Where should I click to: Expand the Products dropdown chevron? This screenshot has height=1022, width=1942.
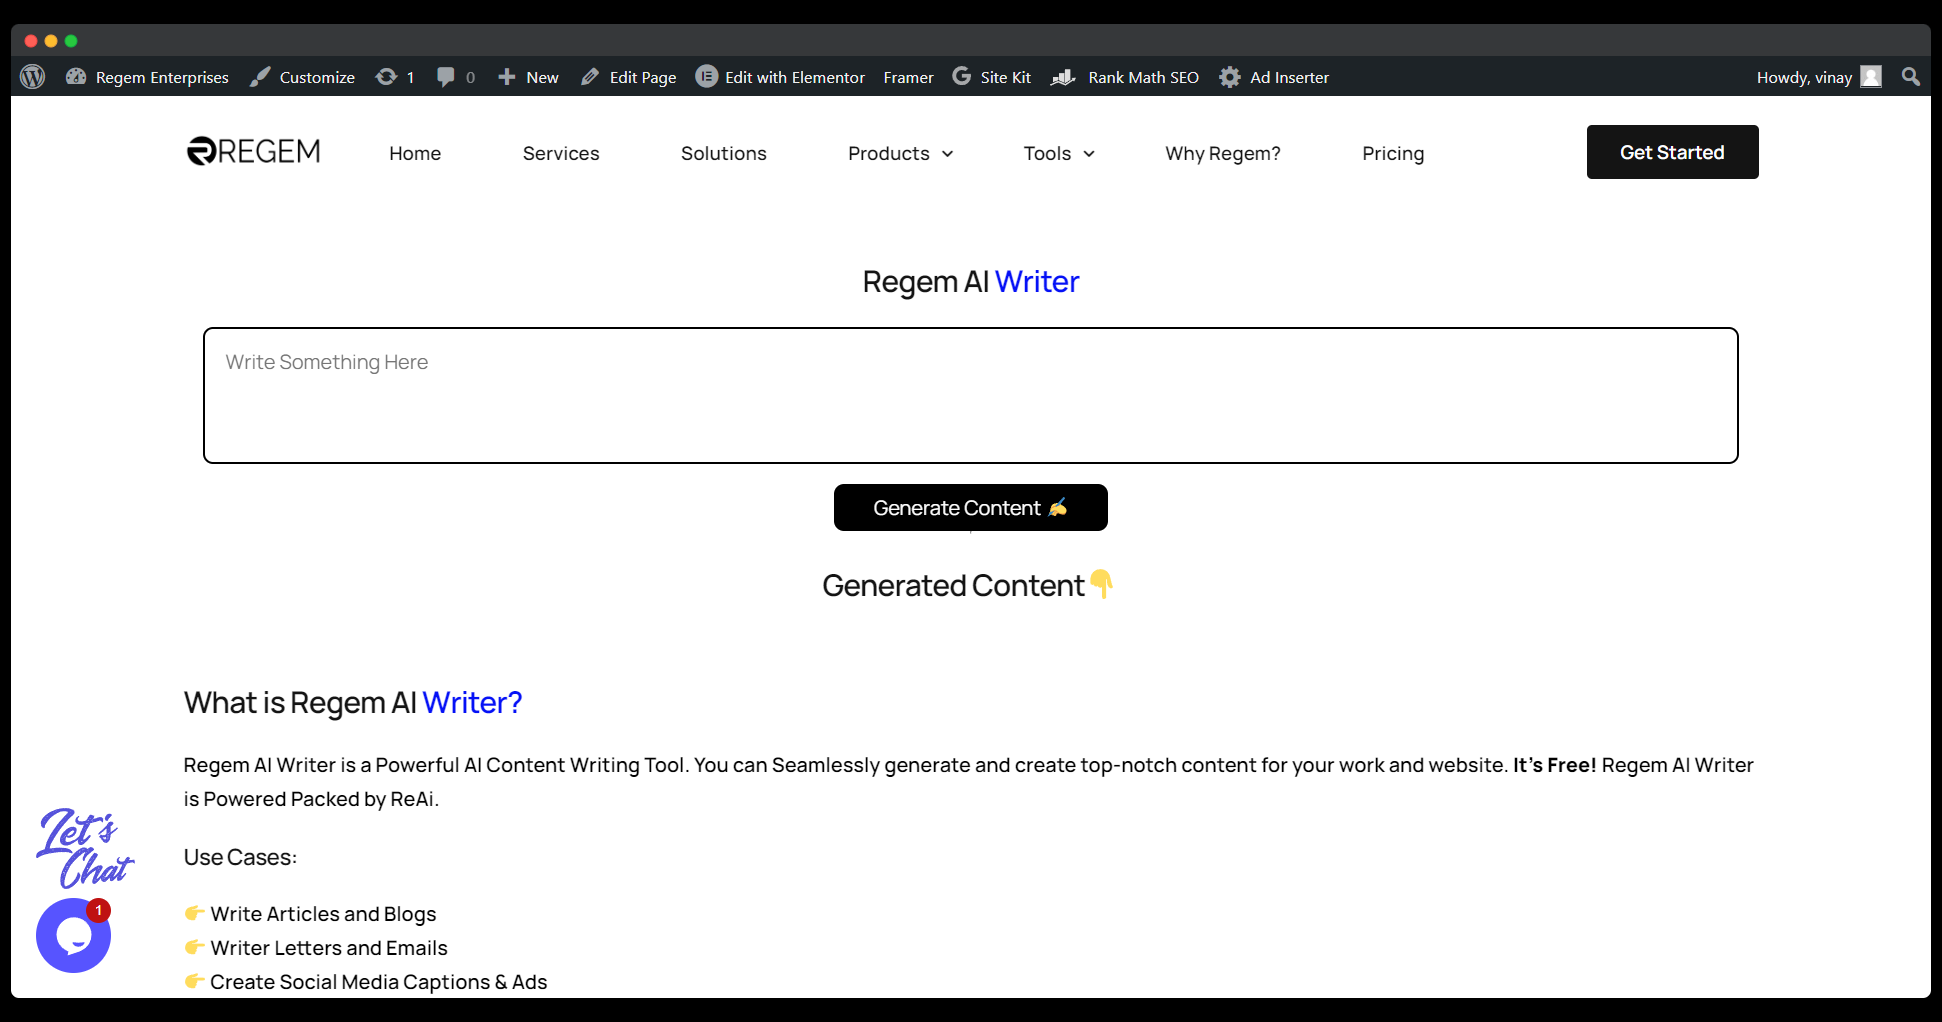click(948, 154)
